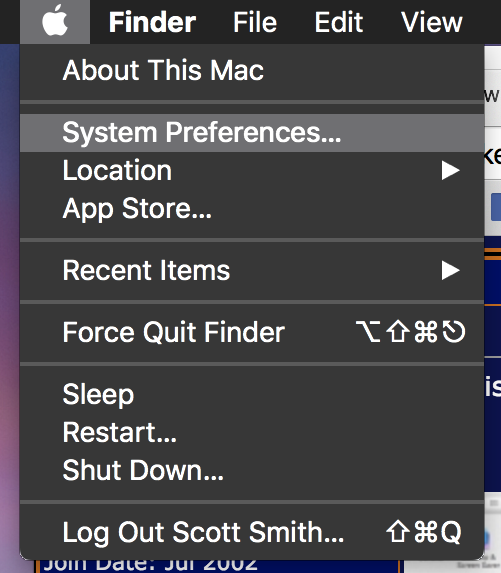The height and width of the screenshot is (573, 501).
Task: Launch App Store from the Apple menu
Action: pyautogui.click(x=252, y=209)
